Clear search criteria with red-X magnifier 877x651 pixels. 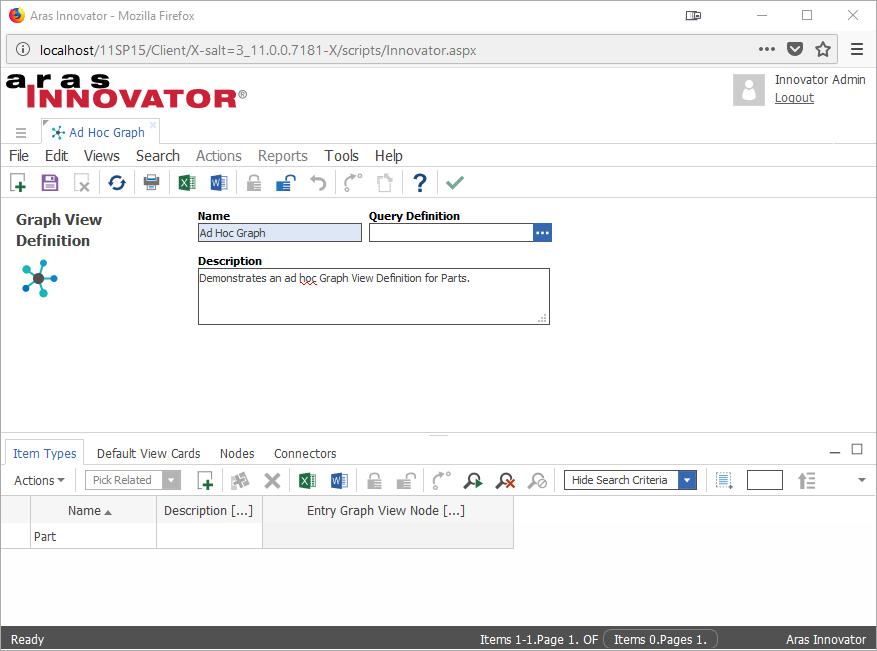click(505, 481)
